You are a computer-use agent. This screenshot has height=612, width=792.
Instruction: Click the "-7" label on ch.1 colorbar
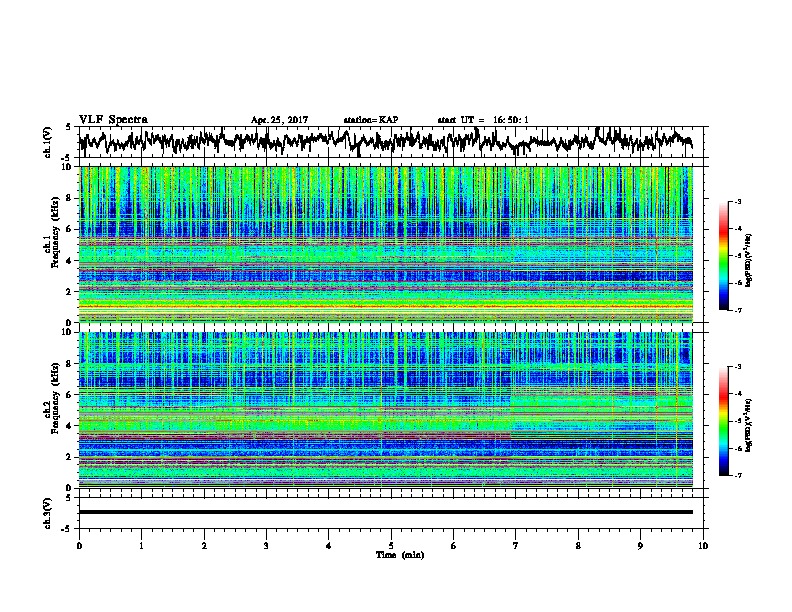tap(737, 310)
